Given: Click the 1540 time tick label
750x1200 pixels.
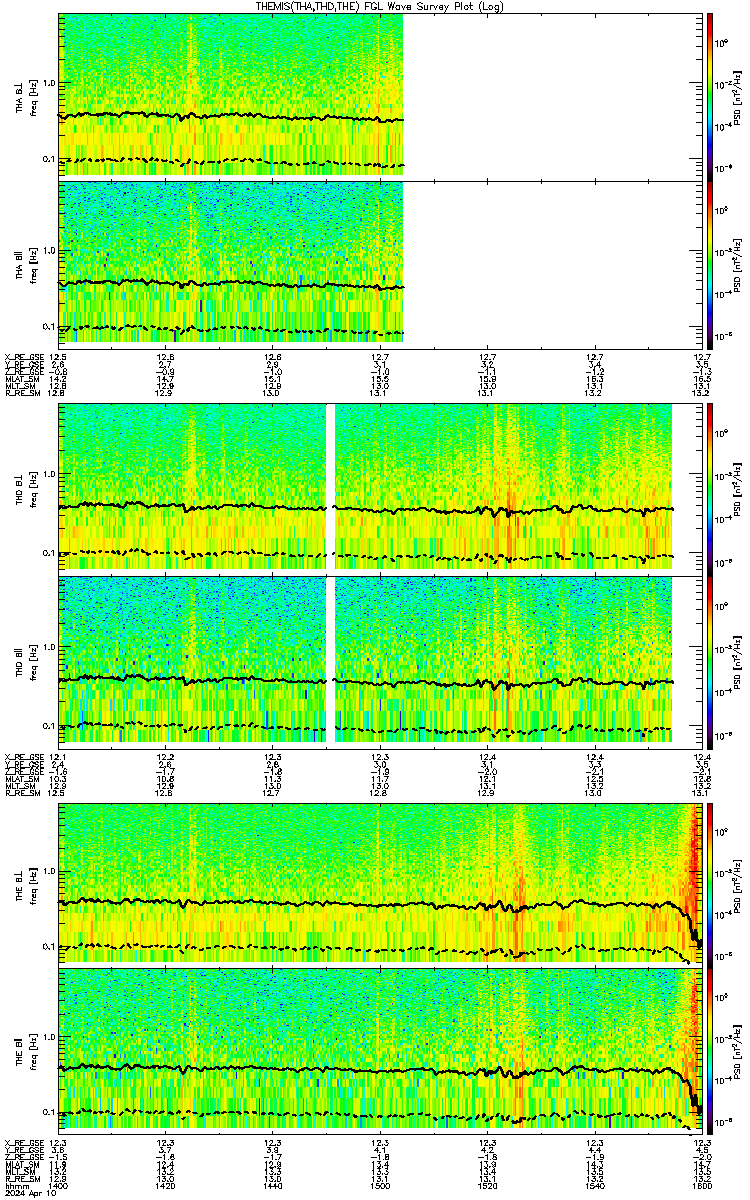Looking at the screenshot, I should click(594, 1186).
